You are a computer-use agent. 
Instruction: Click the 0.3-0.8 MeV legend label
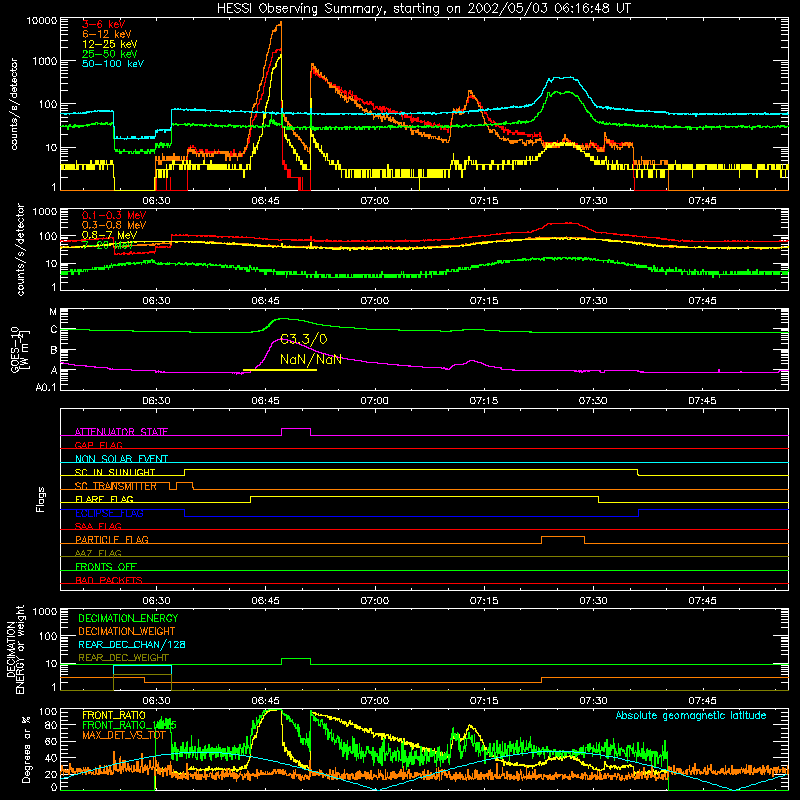[114, 225]
